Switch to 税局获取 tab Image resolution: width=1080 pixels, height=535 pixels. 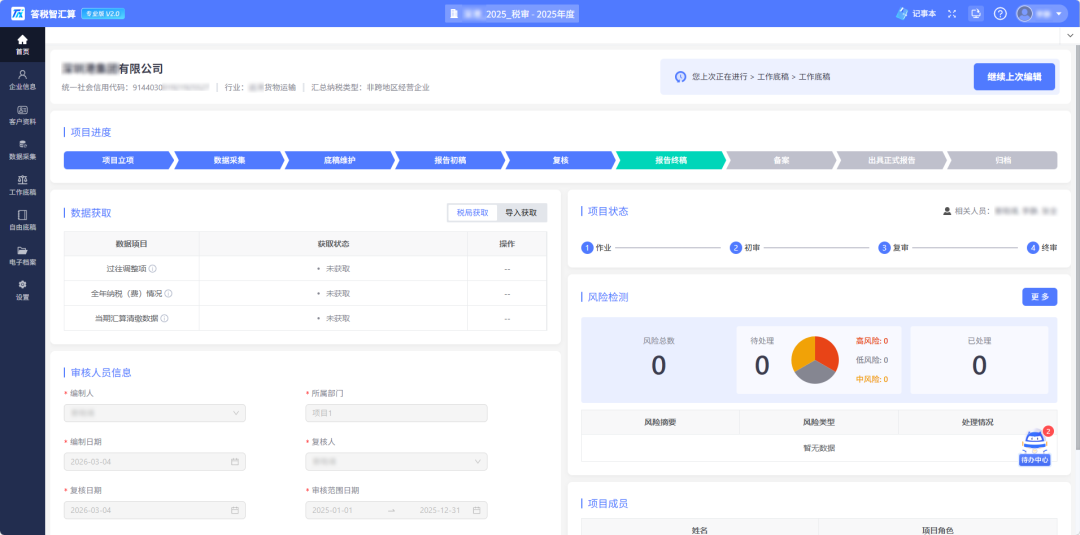472,213
